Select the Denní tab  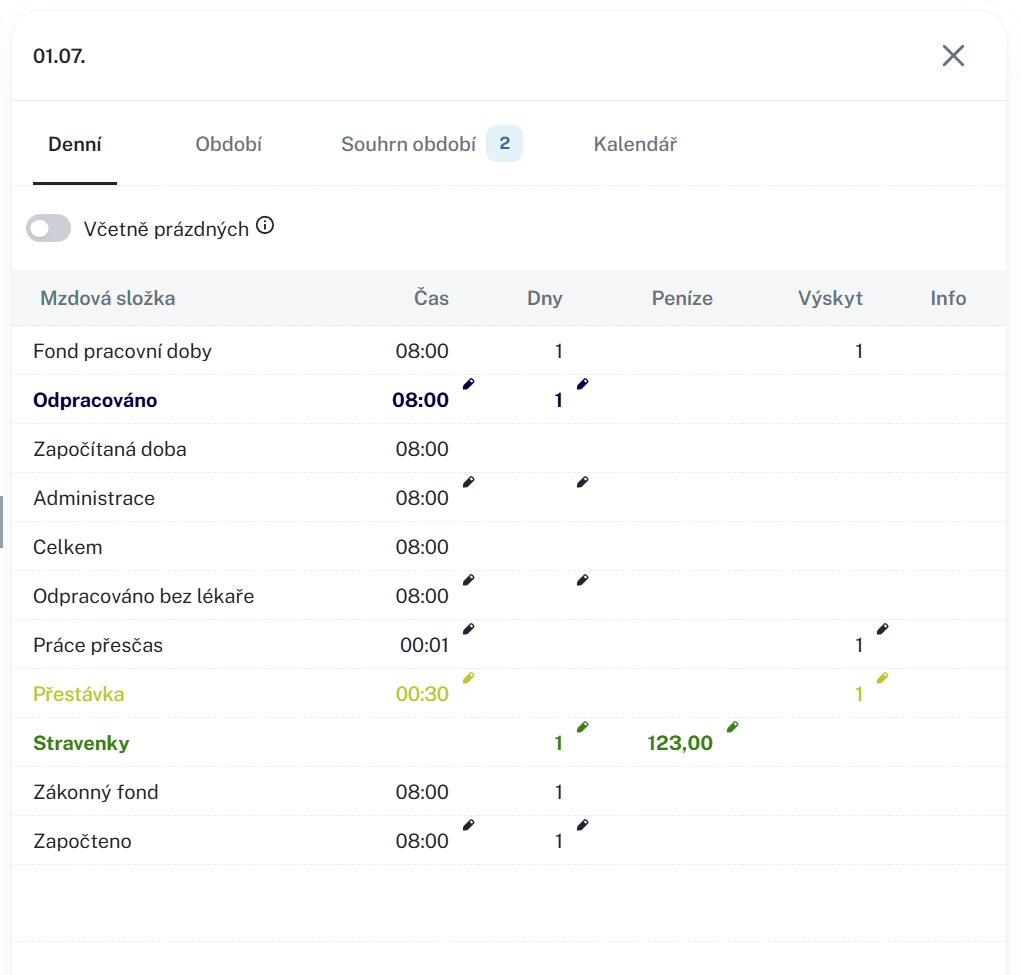click(75, 144)
